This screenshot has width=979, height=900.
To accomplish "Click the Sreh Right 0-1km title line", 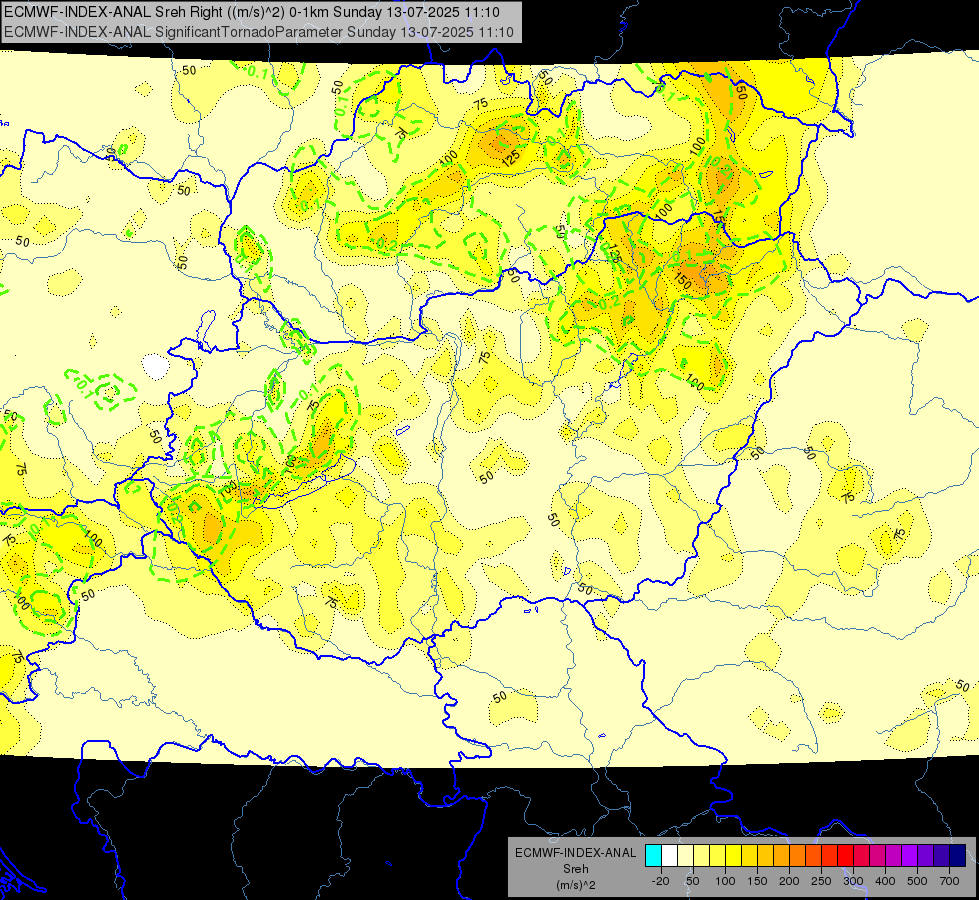I will click(252, 12).
